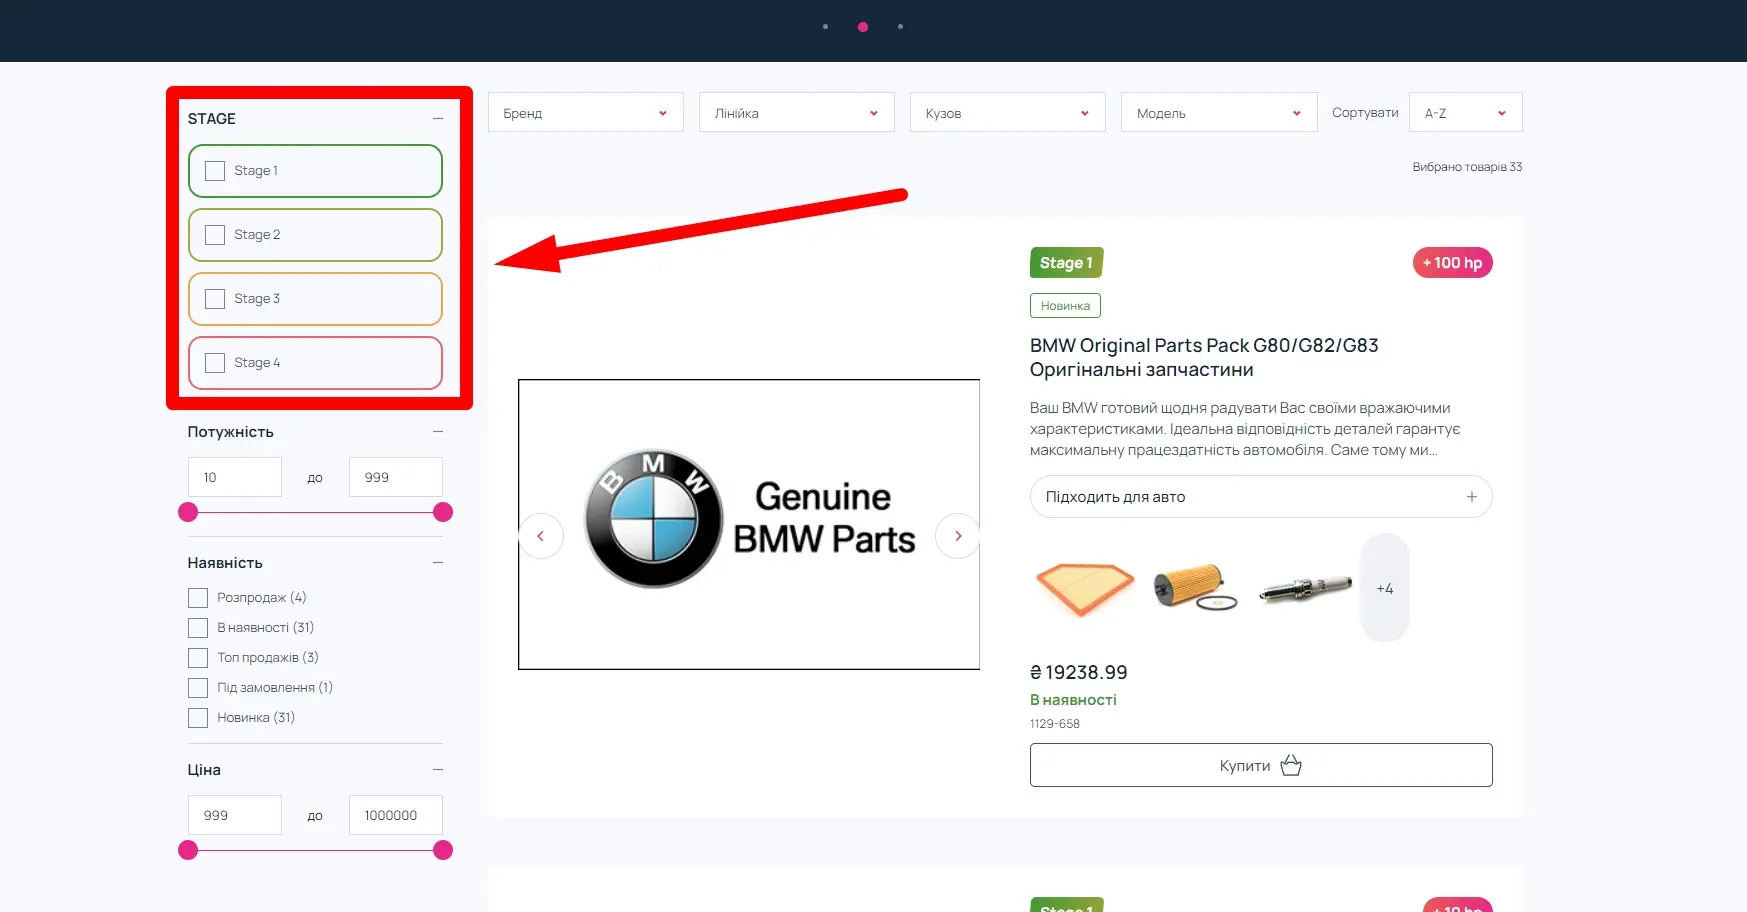Viewport: 1747px width, 912px height.
Task: Expand the Підходить для авто section
Action: 1261,497
